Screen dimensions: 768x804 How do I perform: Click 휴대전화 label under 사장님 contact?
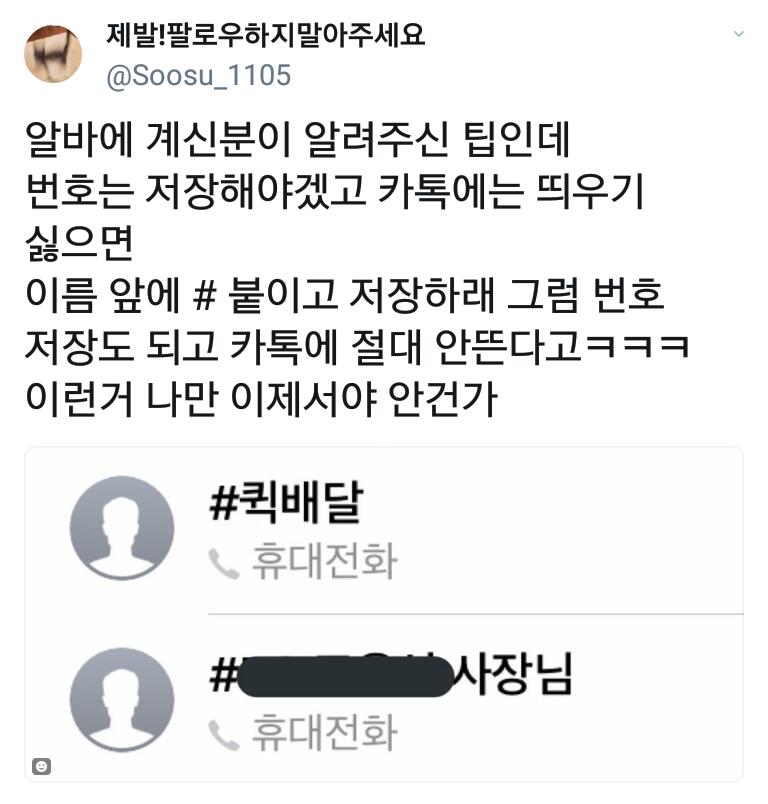tap(325, 733)
